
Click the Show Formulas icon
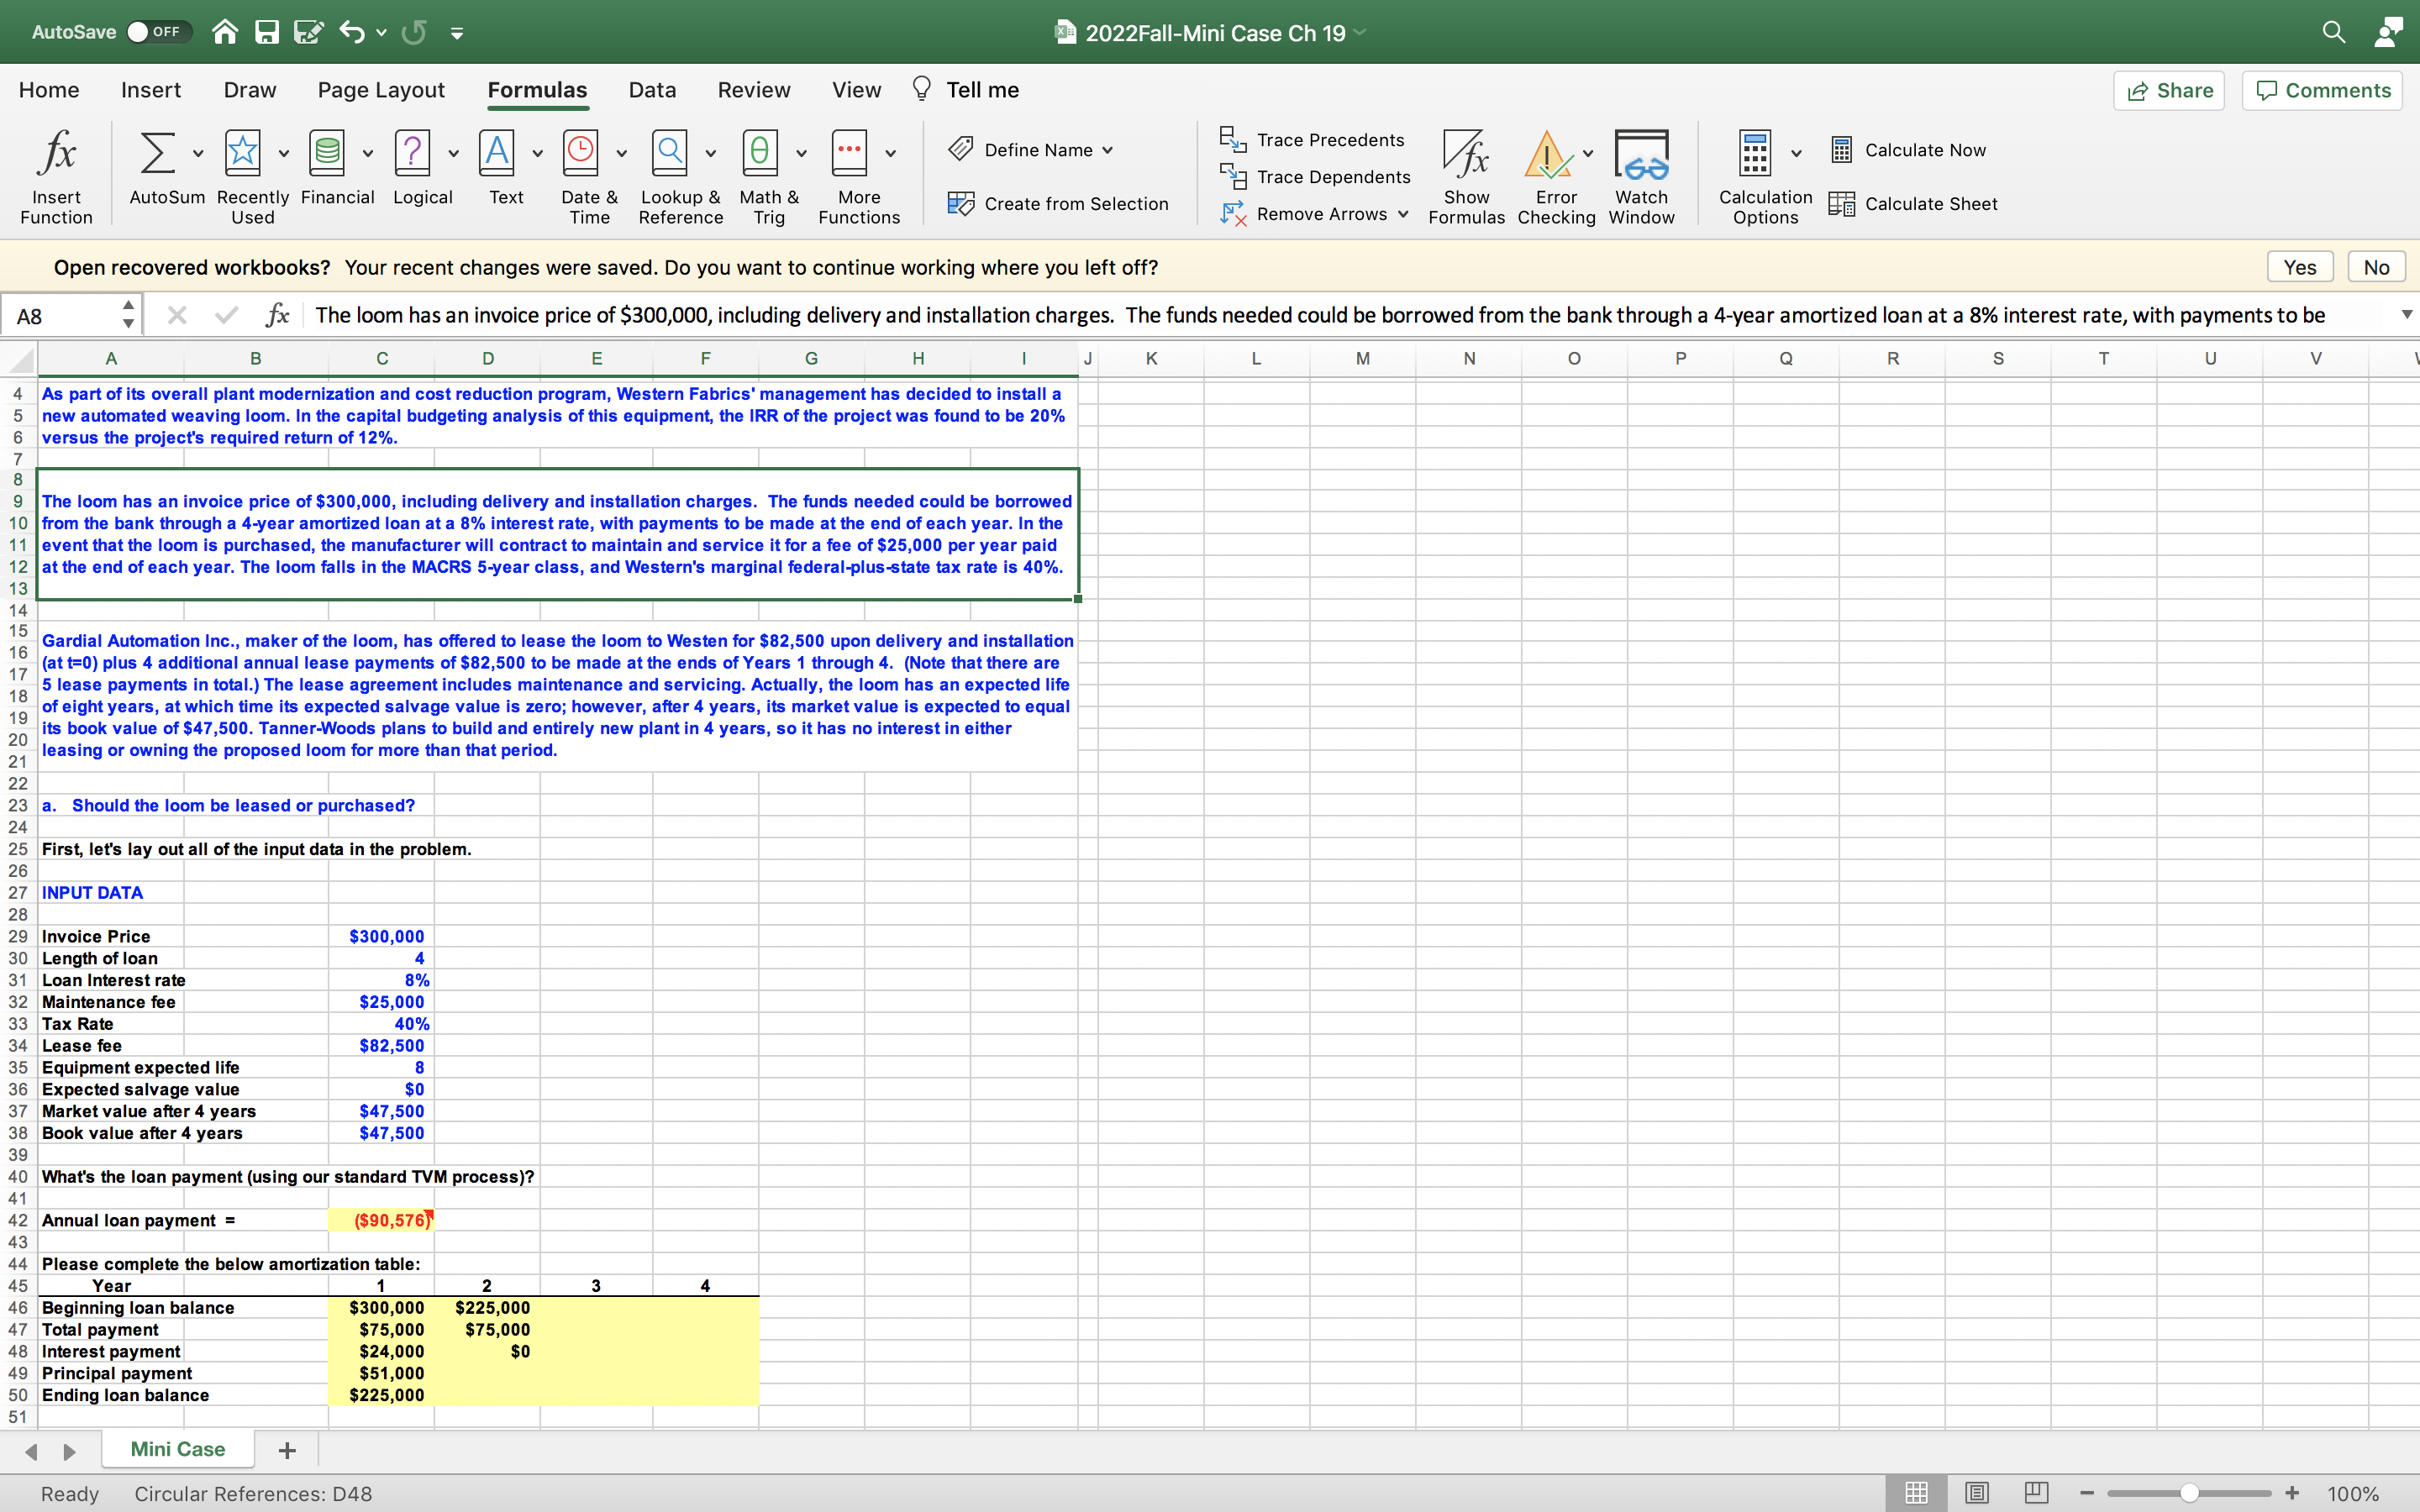(1466, 153)
